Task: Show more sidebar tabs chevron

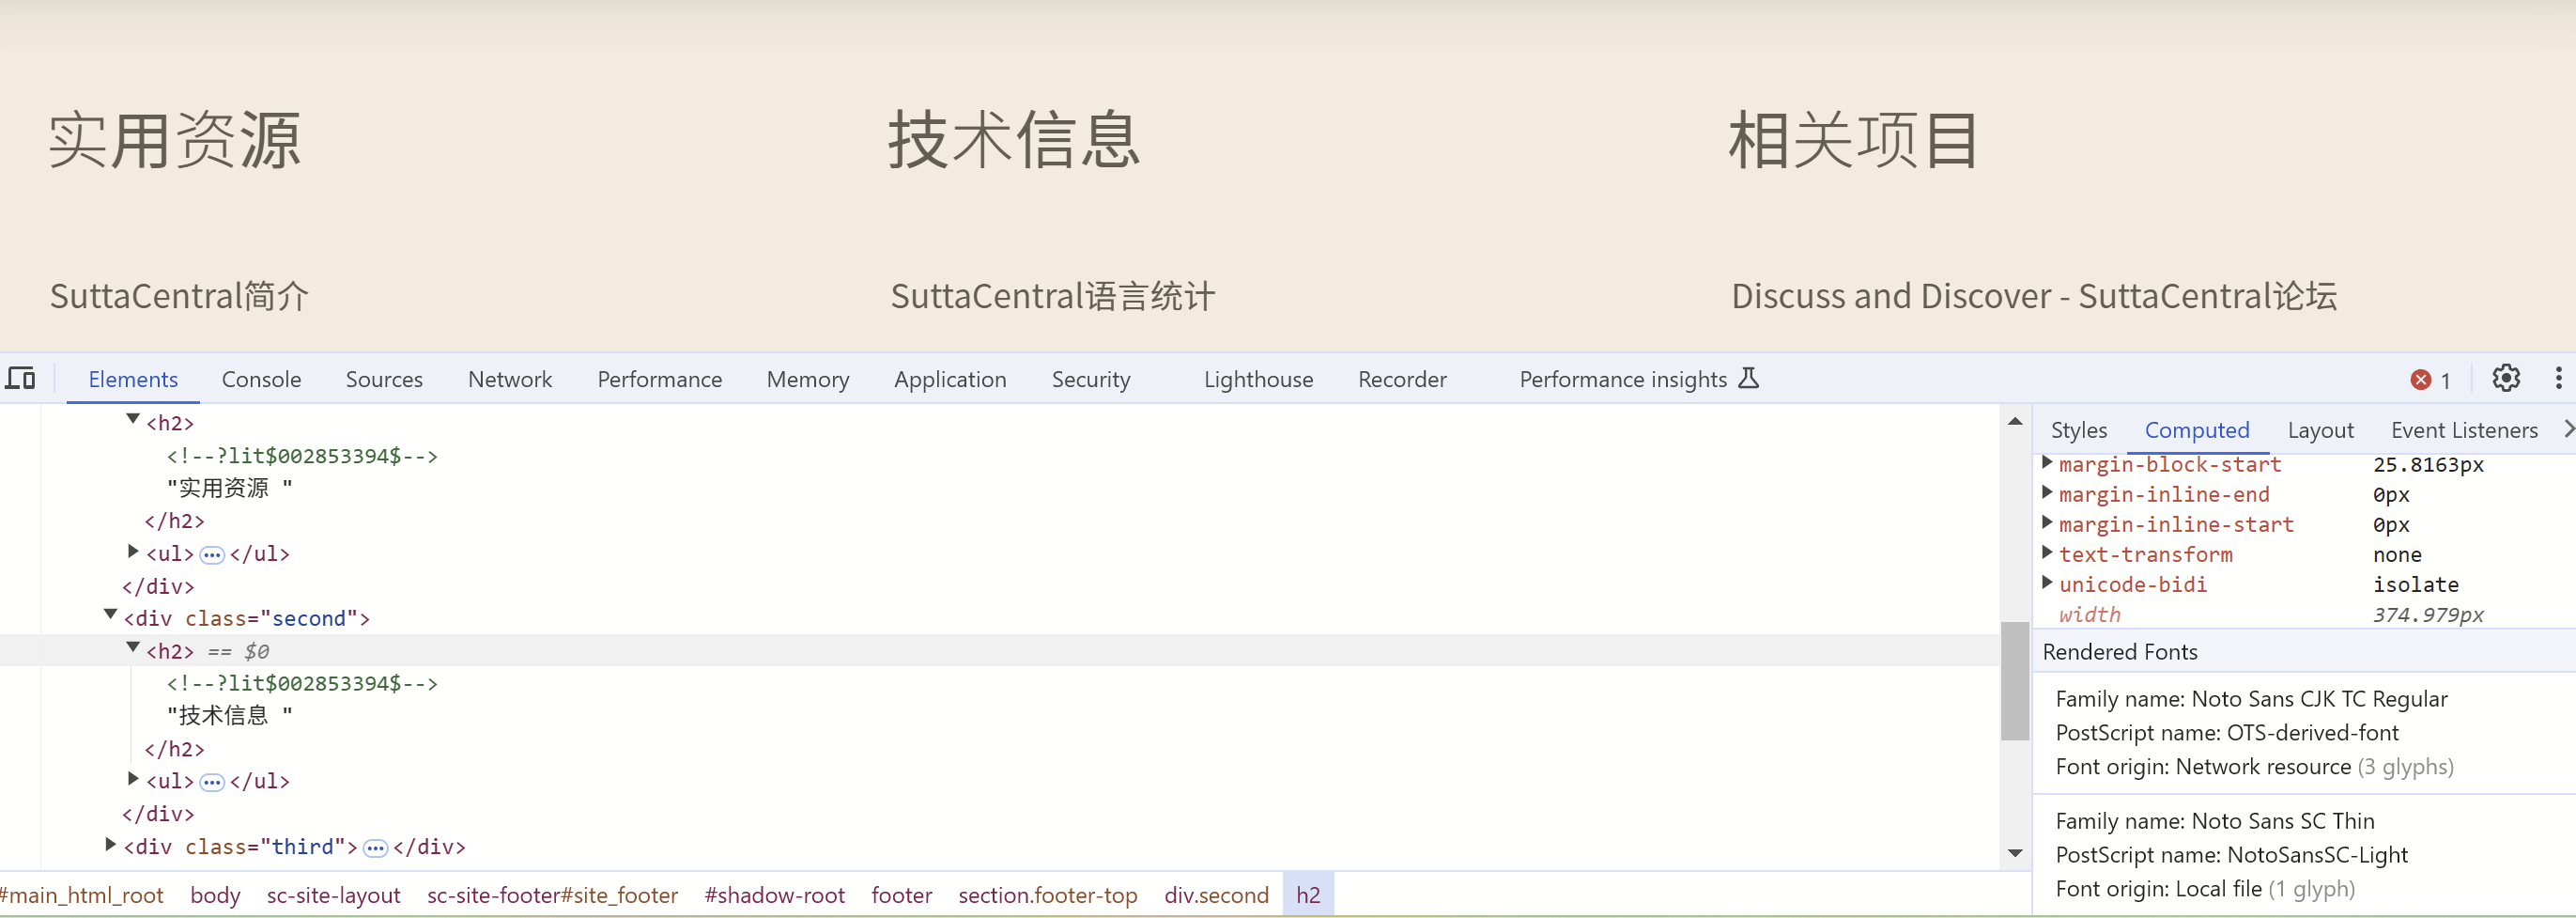Action: 2567,430
